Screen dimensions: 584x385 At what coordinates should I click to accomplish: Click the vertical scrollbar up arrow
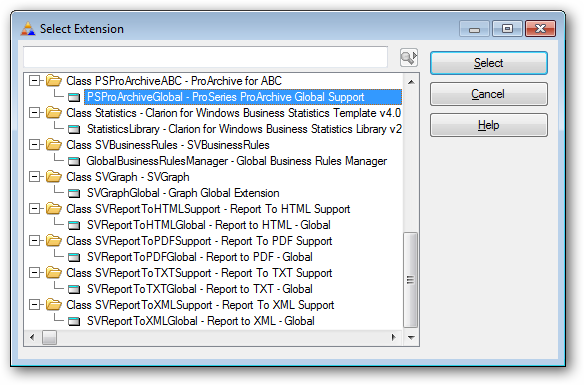tap(411, 82)
